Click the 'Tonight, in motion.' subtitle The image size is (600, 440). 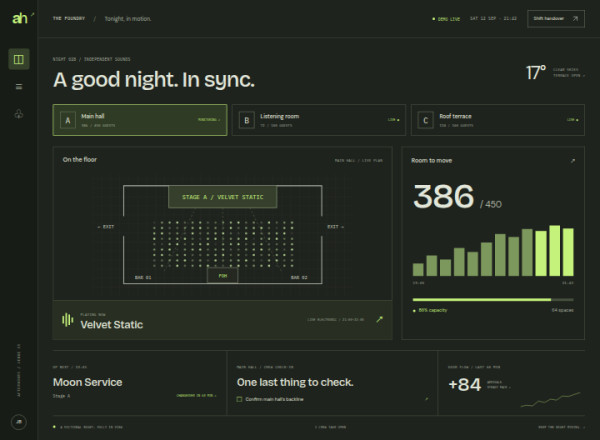click(128, 19)
